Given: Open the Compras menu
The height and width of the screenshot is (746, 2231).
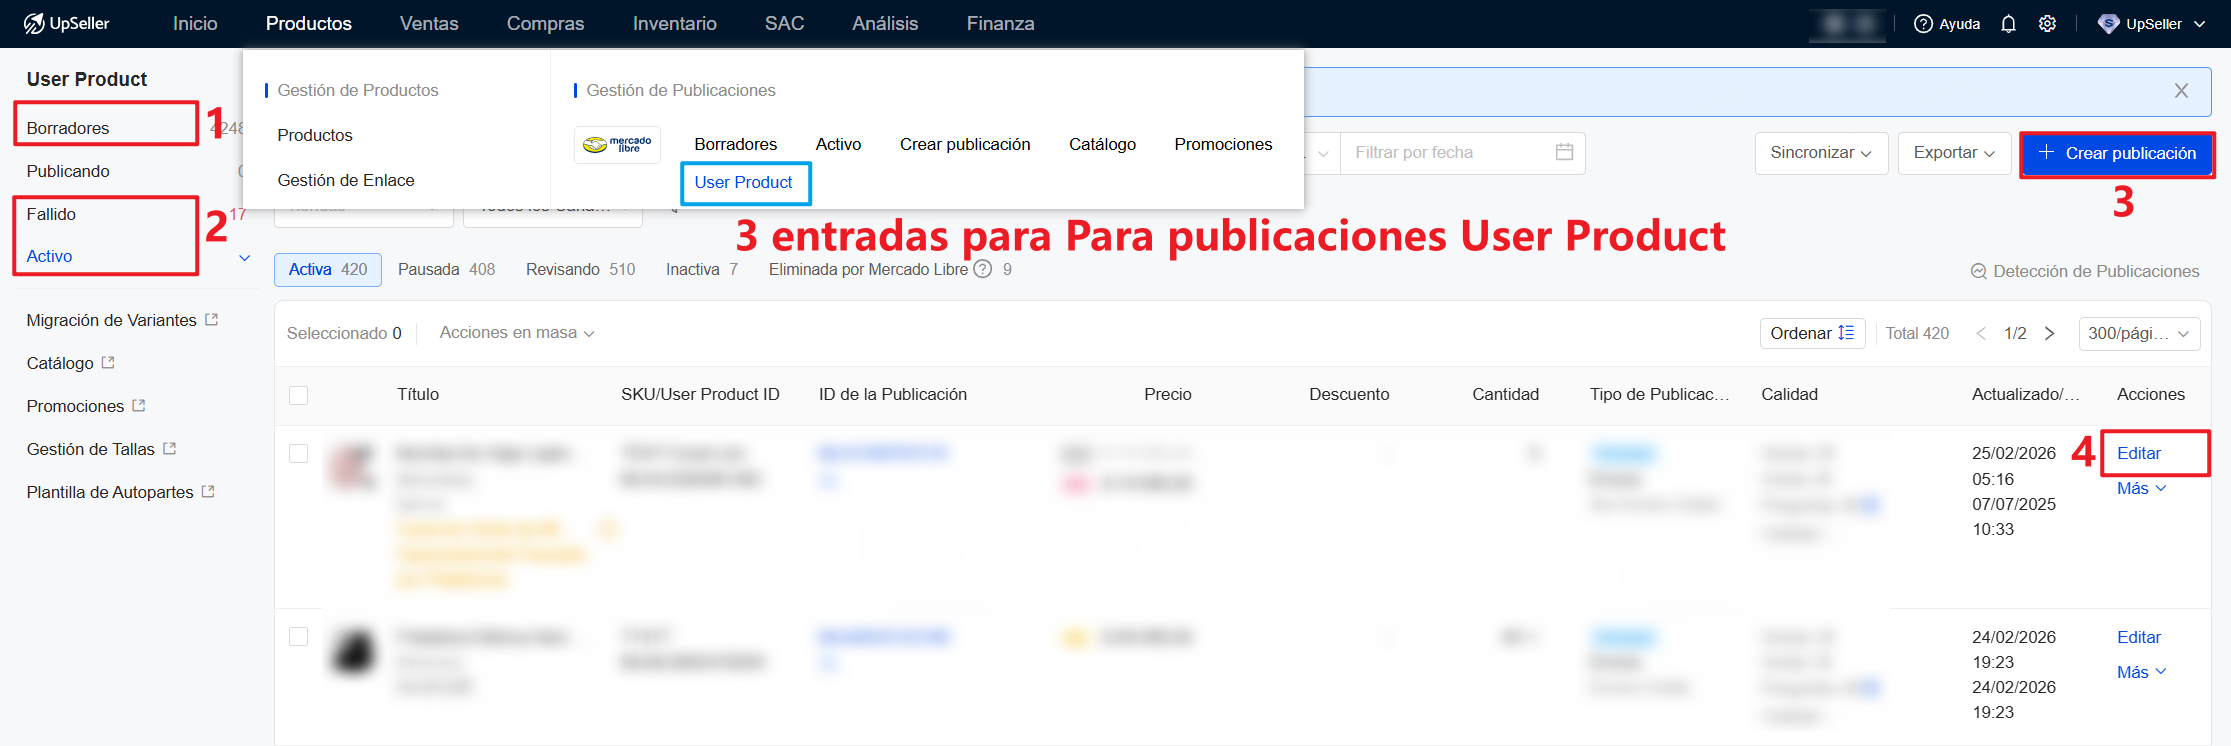Looking at the screenshot, I should (x=545, y=23).
